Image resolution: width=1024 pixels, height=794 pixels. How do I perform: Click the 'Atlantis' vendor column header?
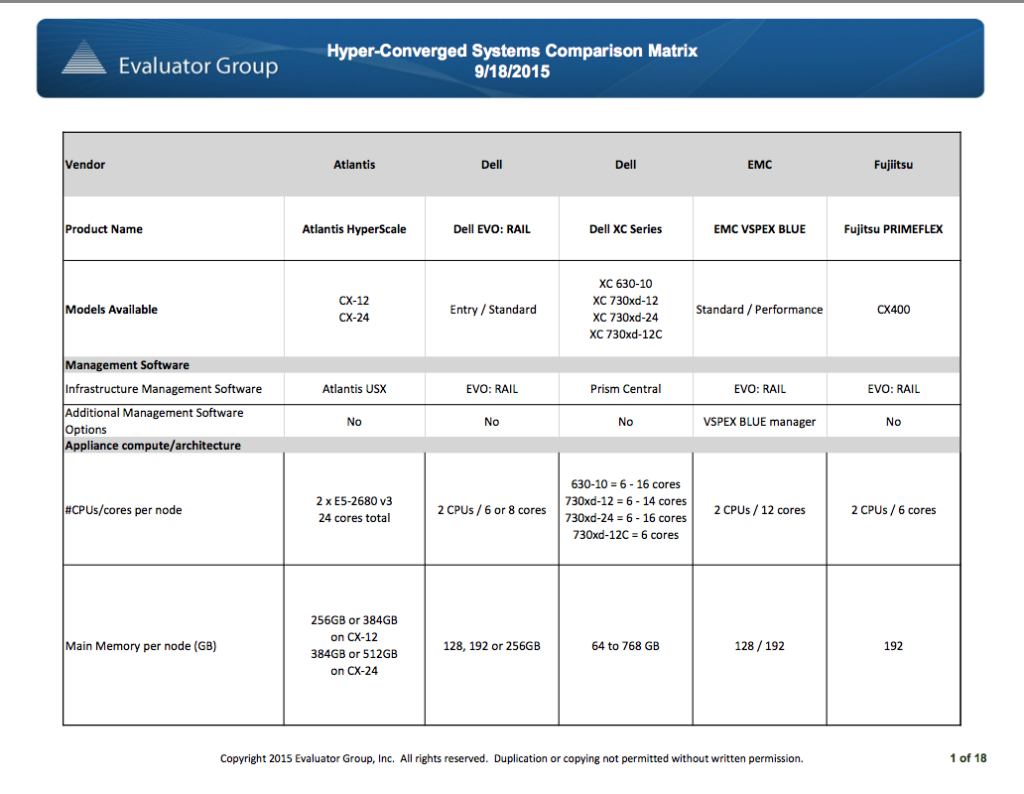[x=354, y=165]
